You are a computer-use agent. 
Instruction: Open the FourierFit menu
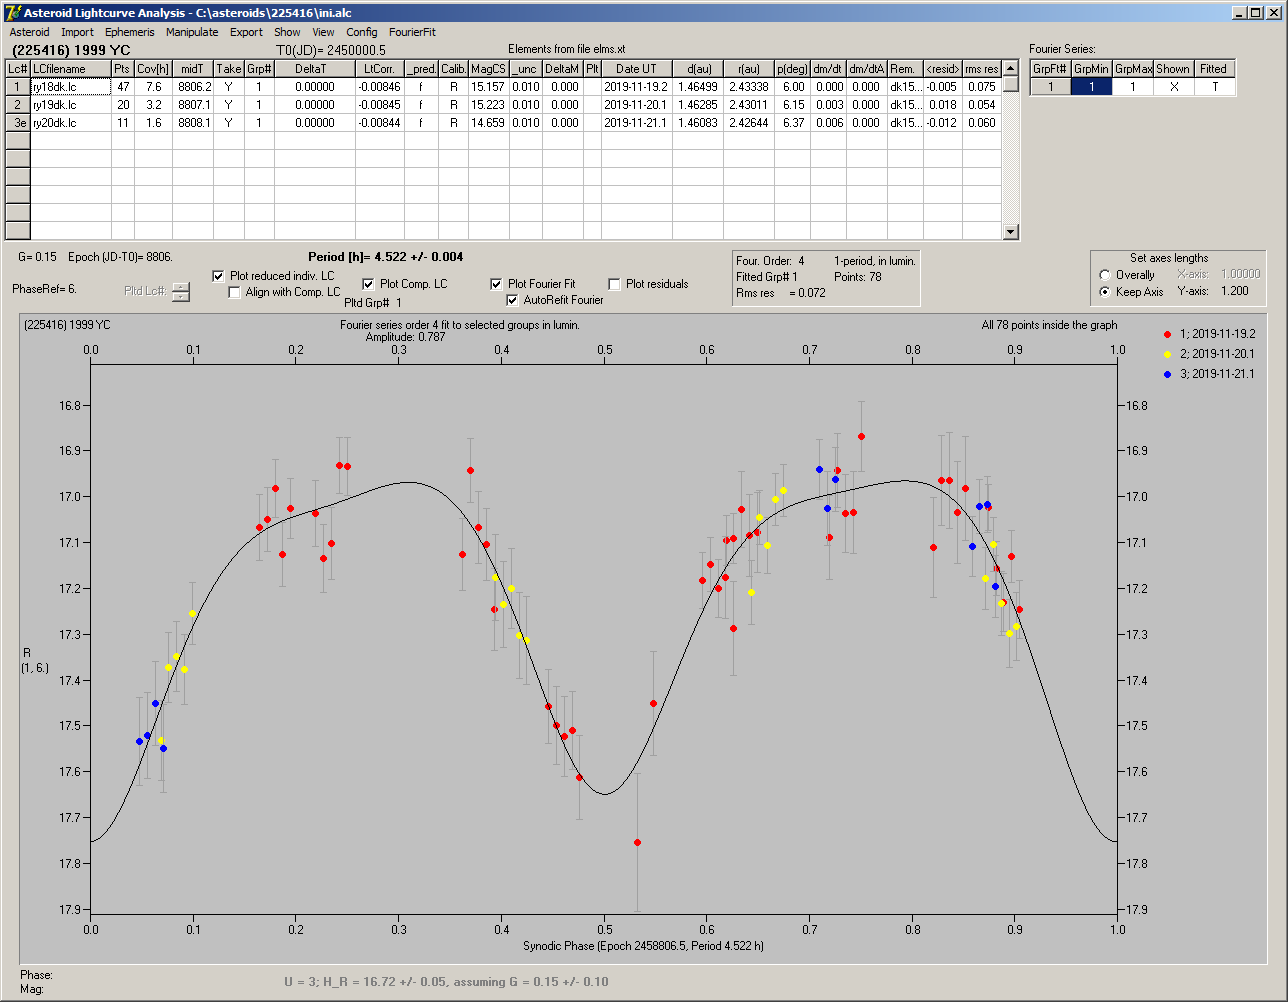point(412,32)
